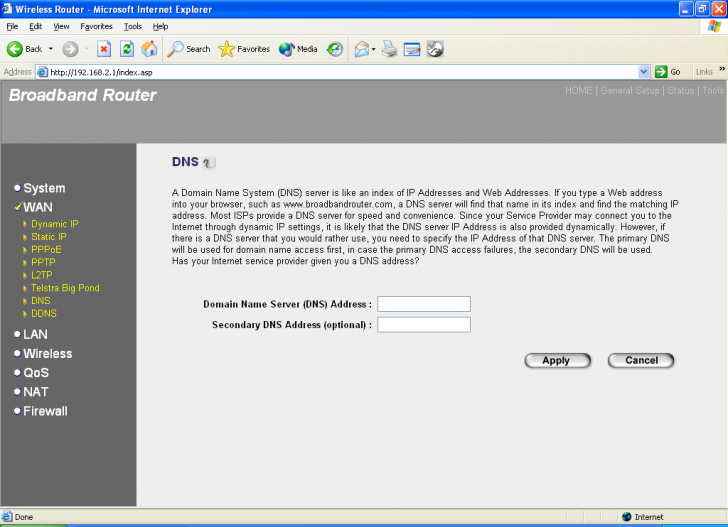Click the DNS help icon beside heading
Viewport: 728px width, 527px height.
click(x=209, y=163)
